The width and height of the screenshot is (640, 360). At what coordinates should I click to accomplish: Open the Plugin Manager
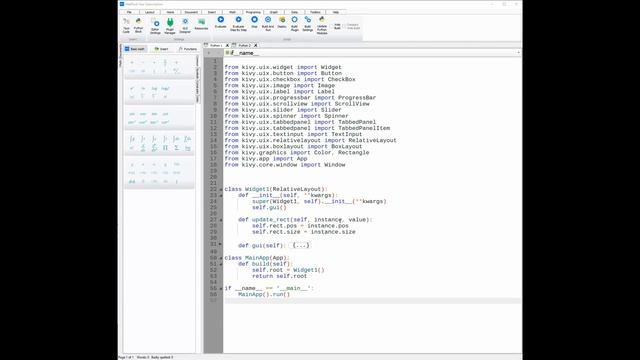(170, 26)
